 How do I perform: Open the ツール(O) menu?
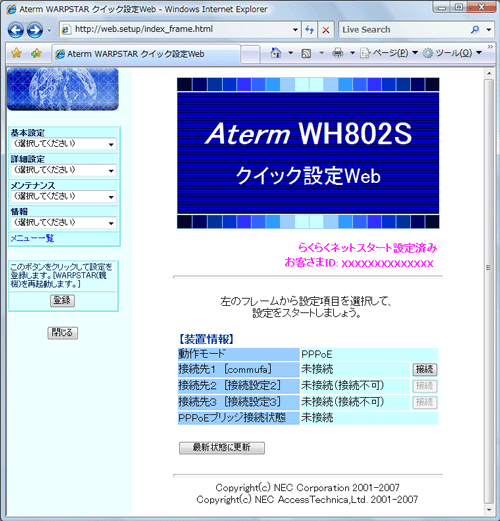(x=452, y=53)
